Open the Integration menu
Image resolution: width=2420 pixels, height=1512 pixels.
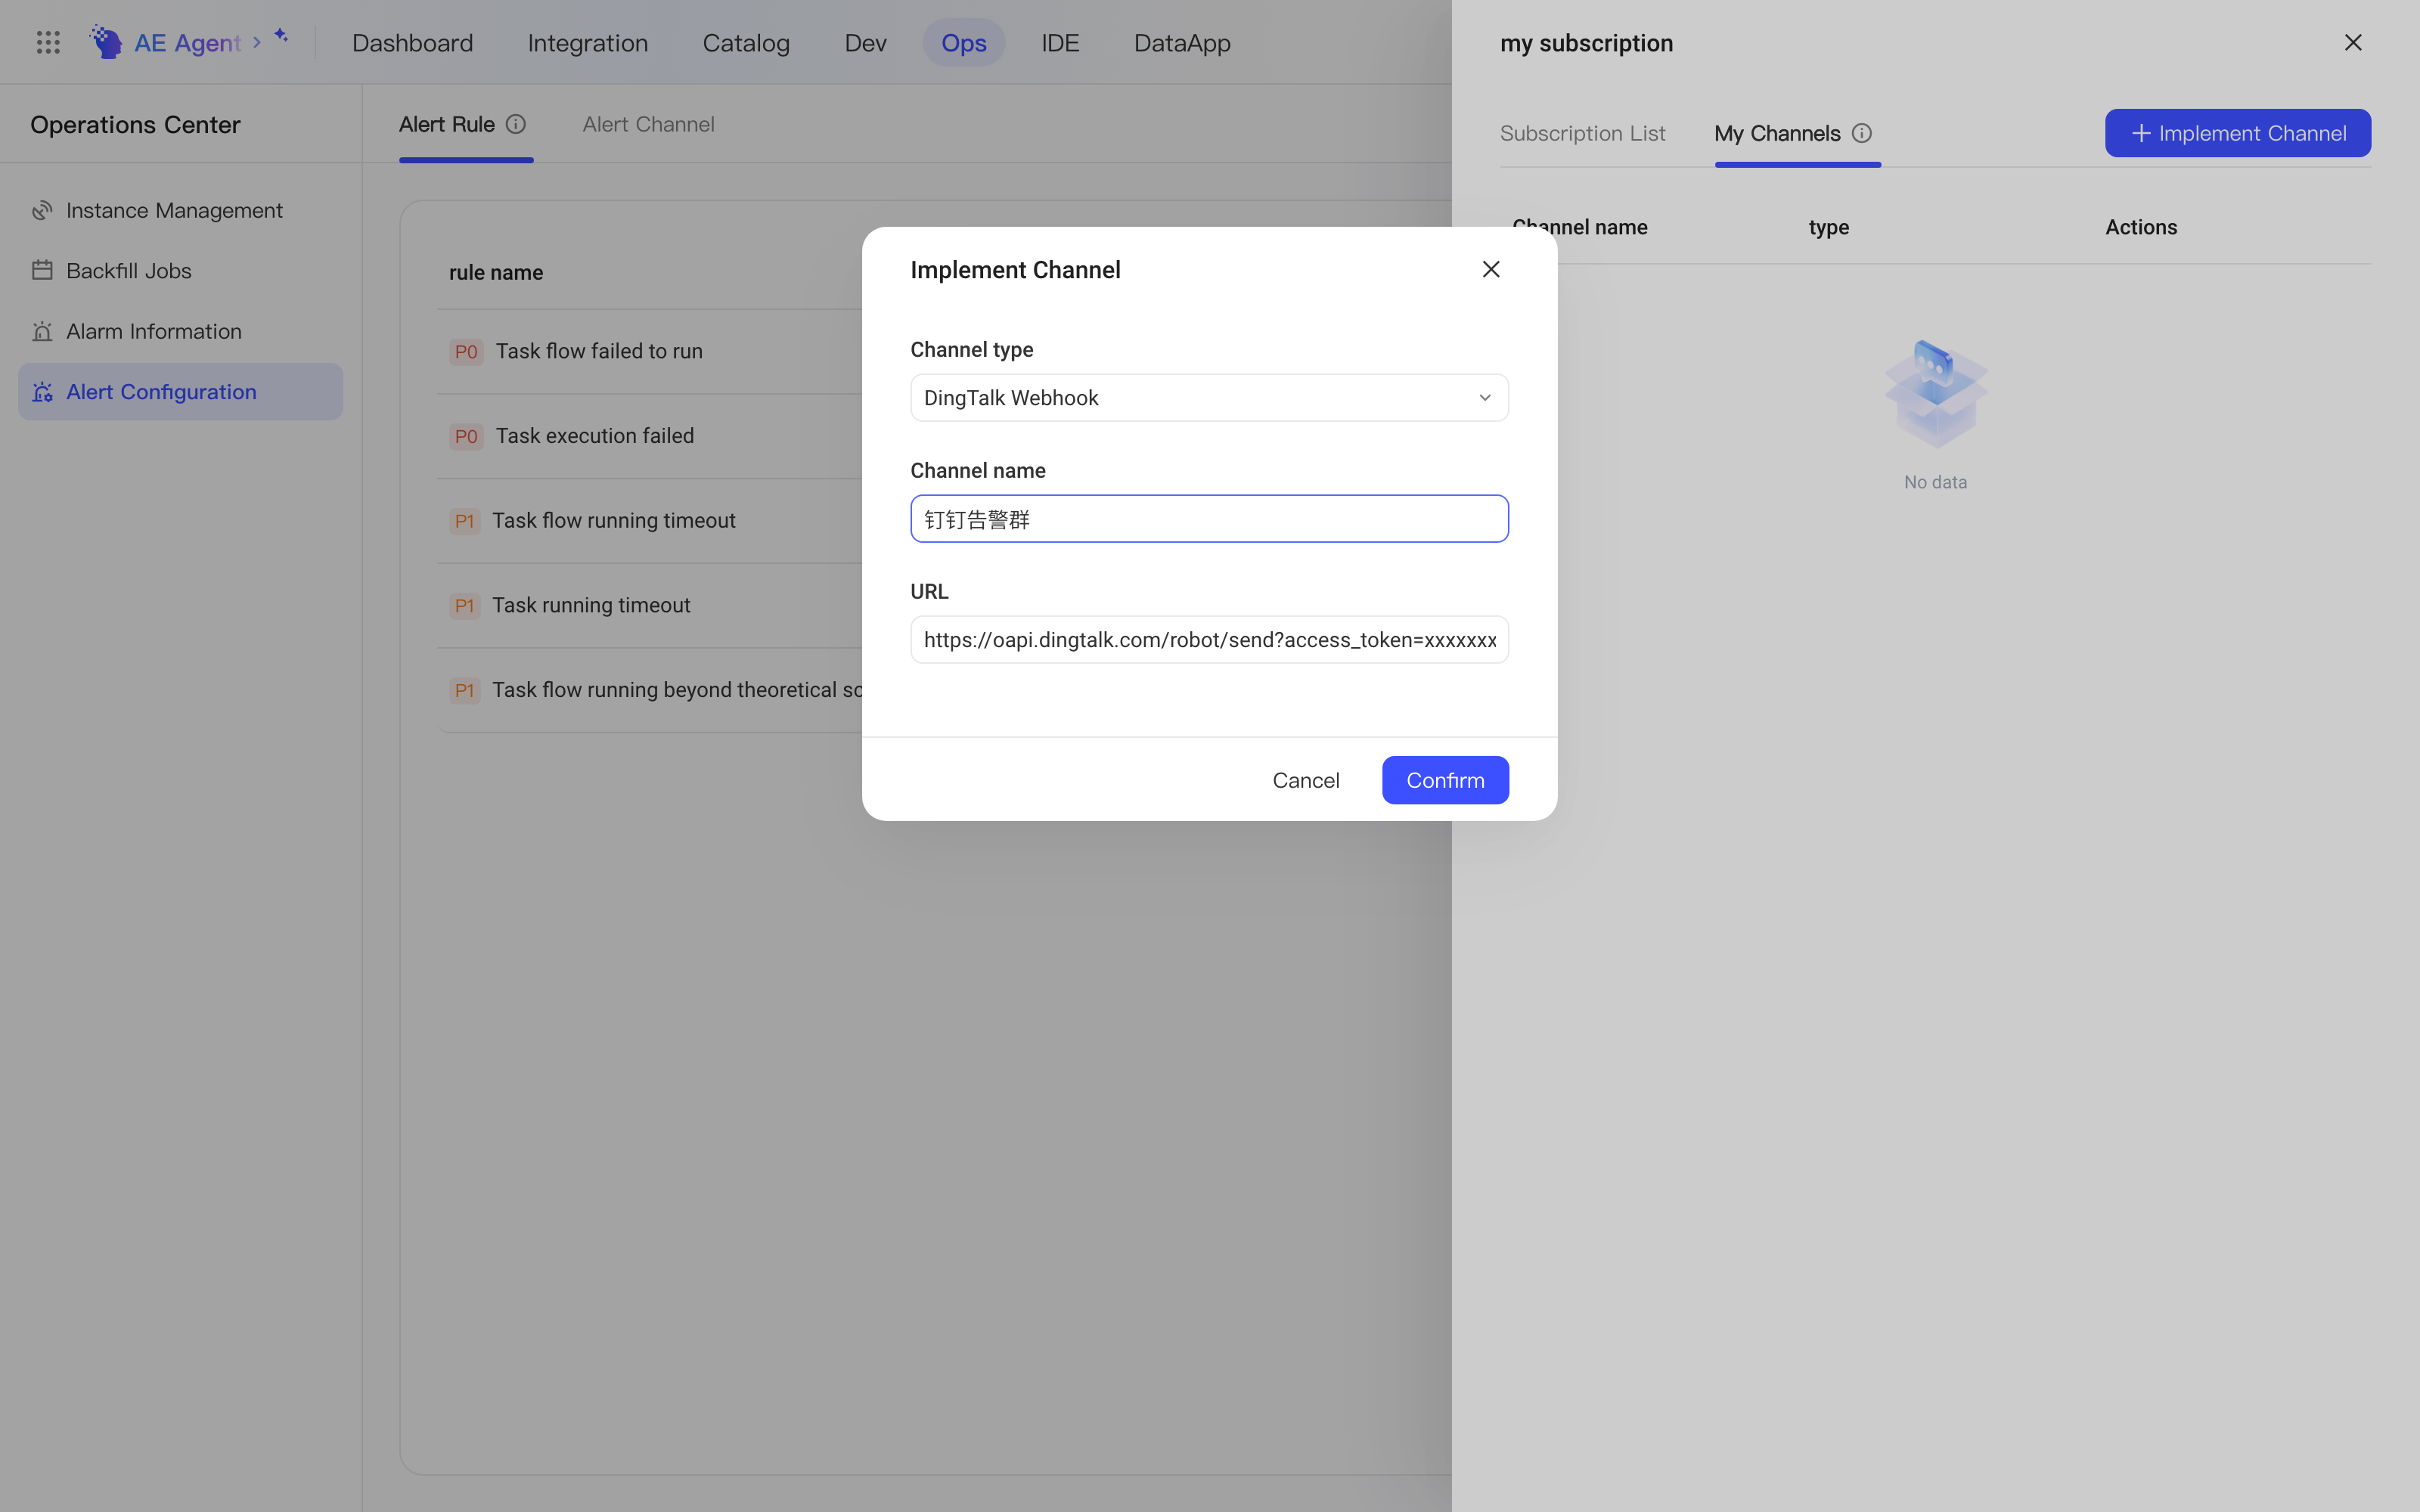(x=588, y=42)
